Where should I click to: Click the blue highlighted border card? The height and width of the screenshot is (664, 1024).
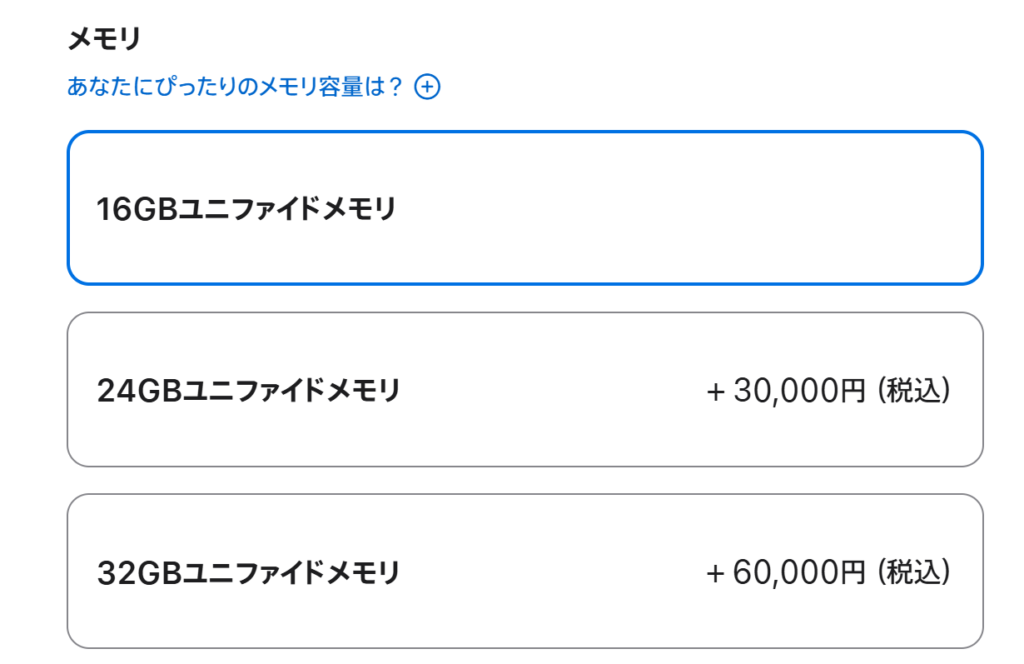[x=525, y=208]
